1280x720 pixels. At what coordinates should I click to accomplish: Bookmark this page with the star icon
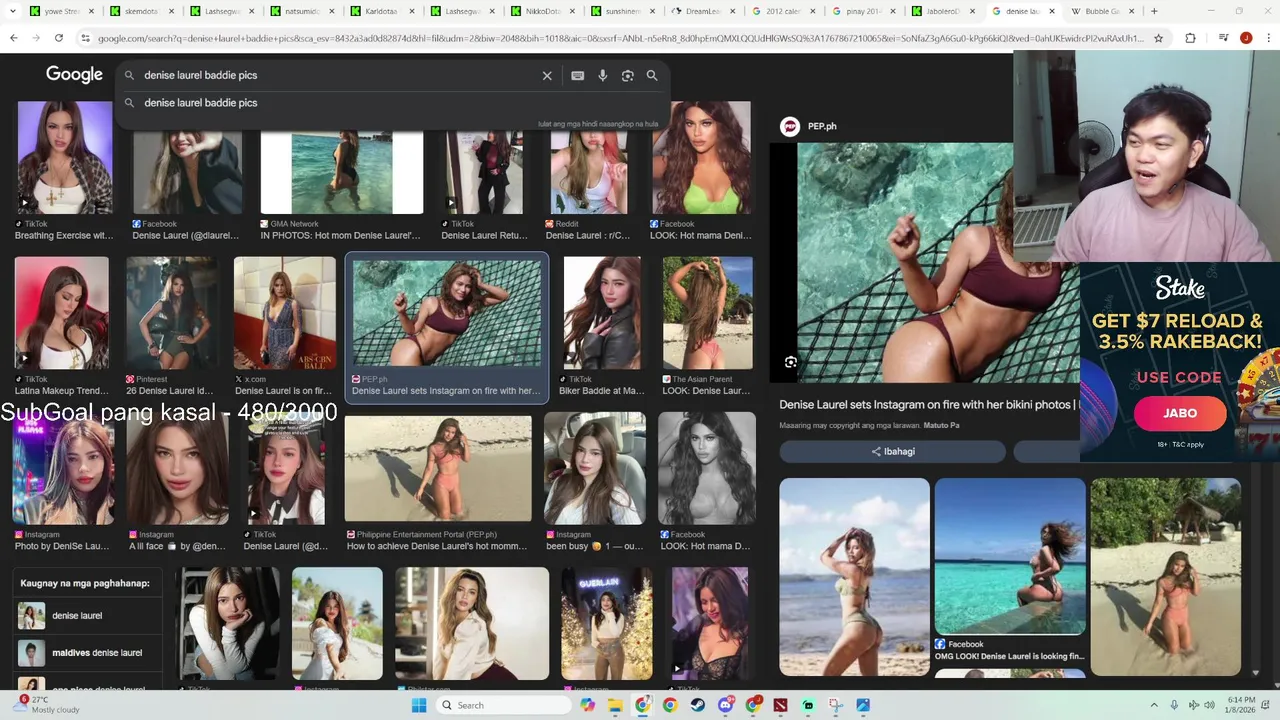(1158, 38)
